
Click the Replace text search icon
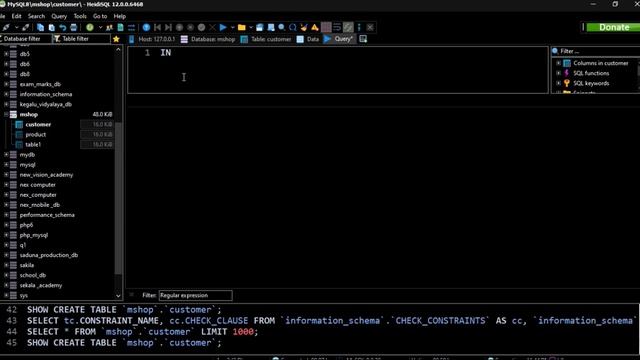[293, 27]
